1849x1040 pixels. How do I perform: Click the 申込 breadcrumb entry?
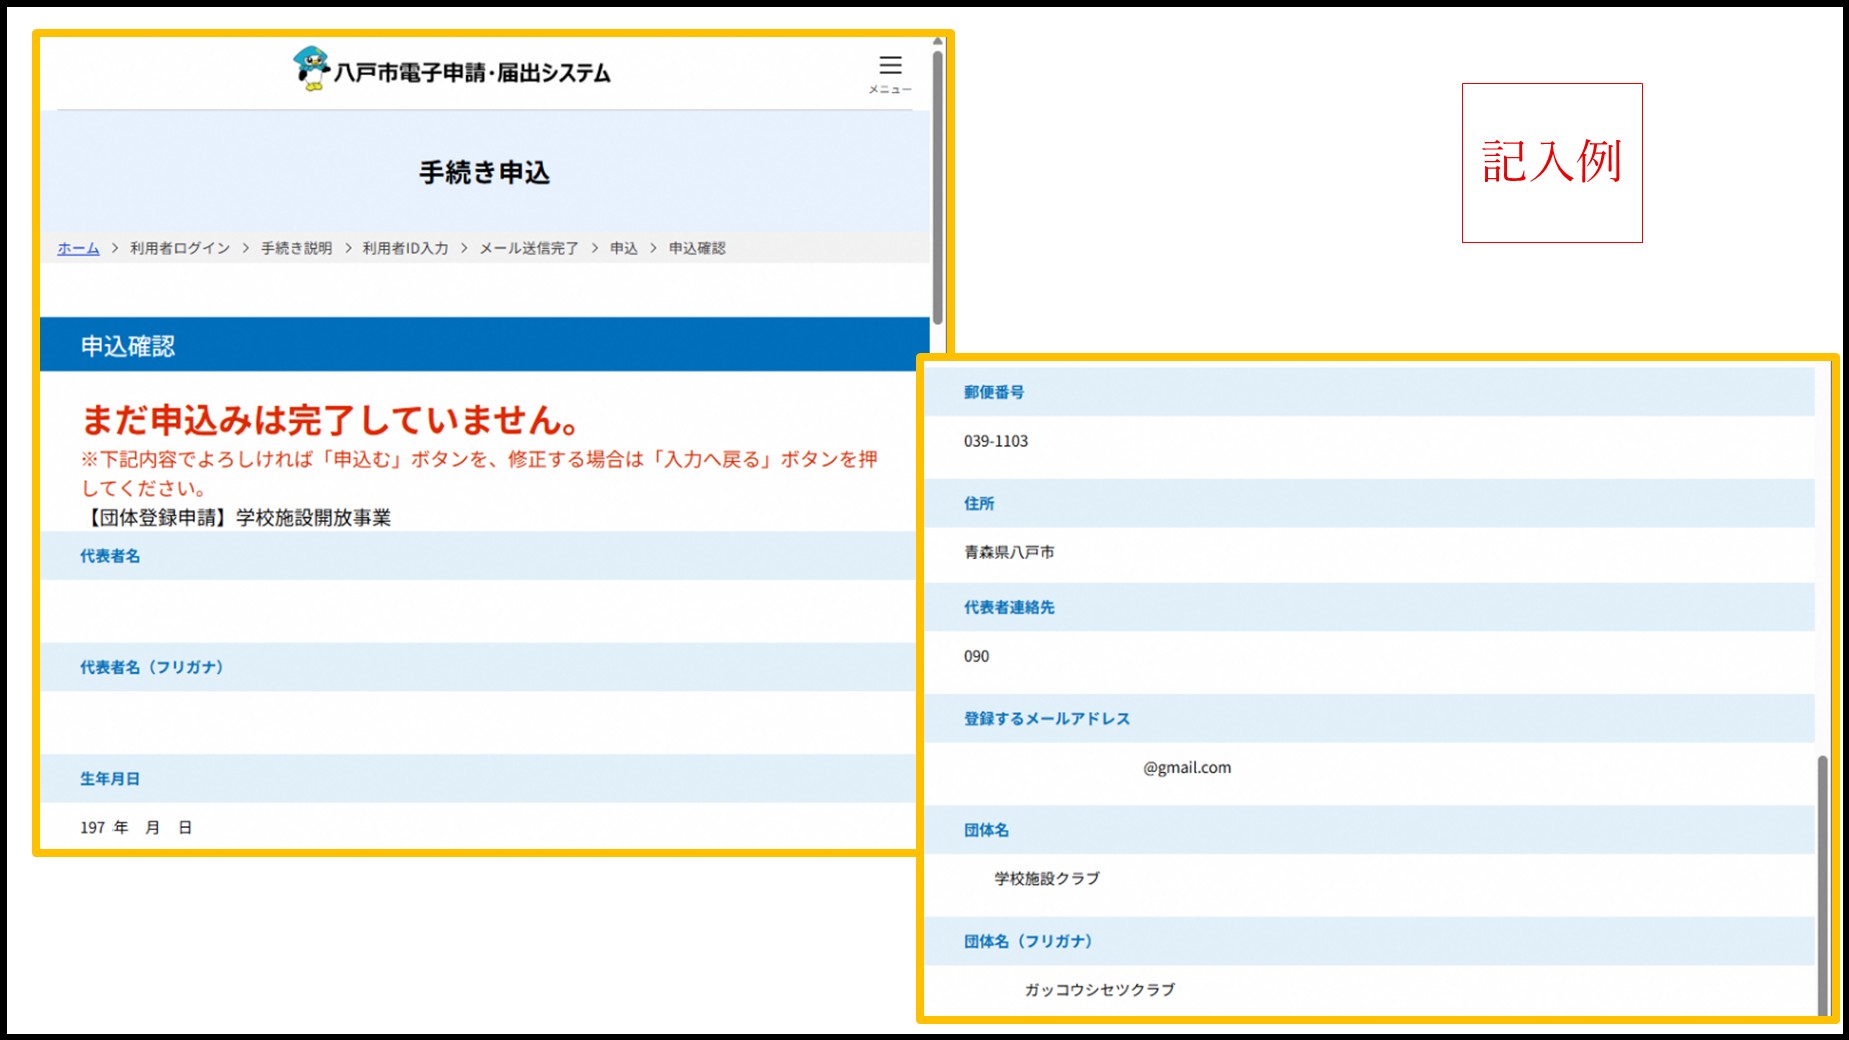pyautogui.click(x=622, y=247)
